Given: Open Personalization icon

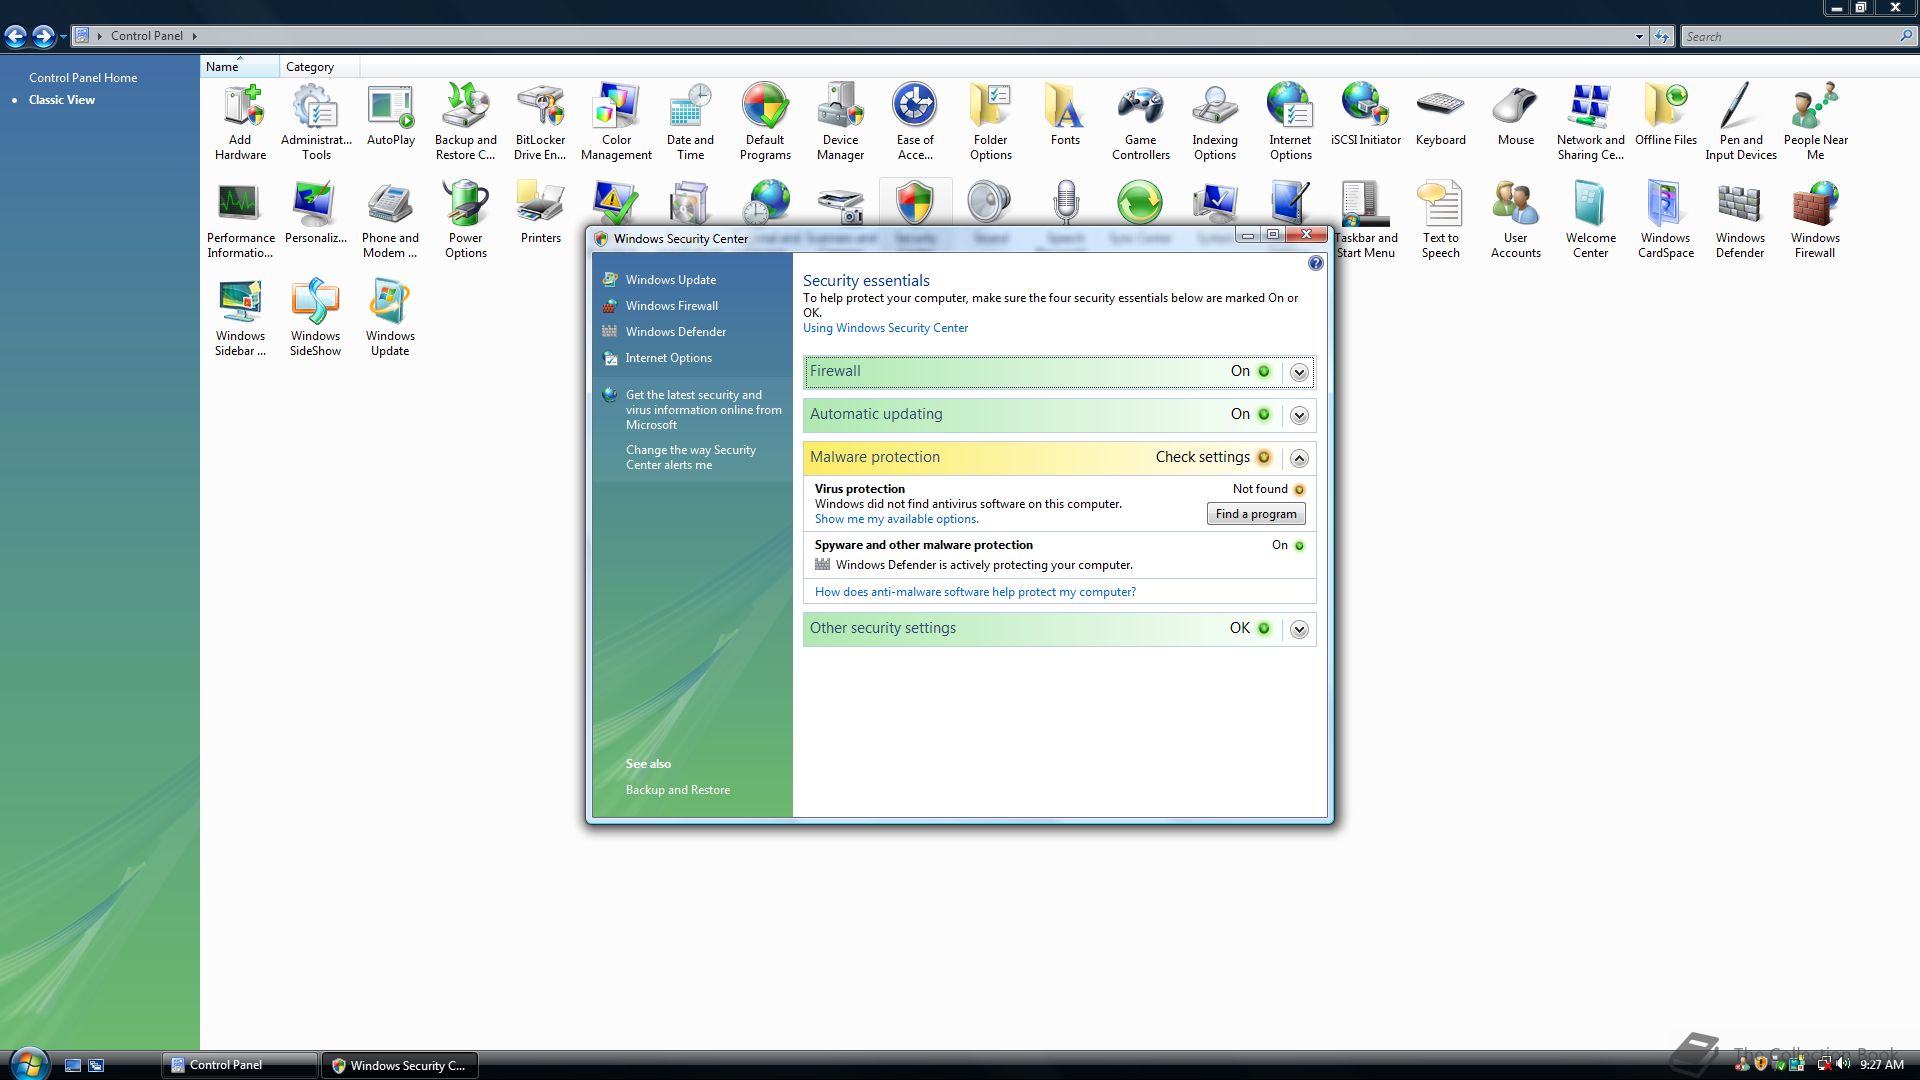Looking at the screenshot, I should pos(315,213).
